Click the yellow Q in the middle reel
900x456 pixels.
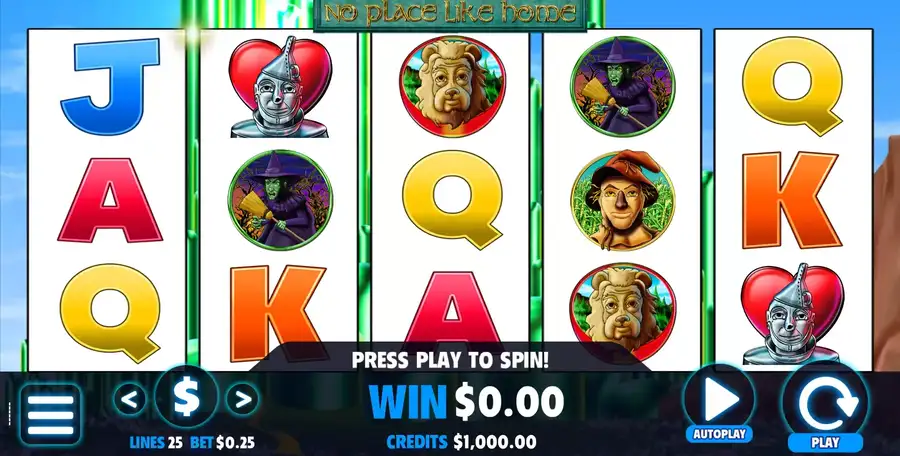click(x=452, y=200)
